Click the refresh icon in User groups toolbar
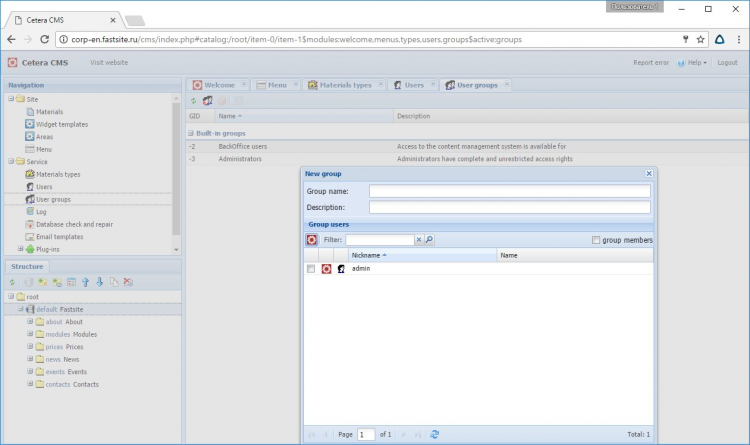The width and height of the screenshot is (750, 445). point(193,101)
